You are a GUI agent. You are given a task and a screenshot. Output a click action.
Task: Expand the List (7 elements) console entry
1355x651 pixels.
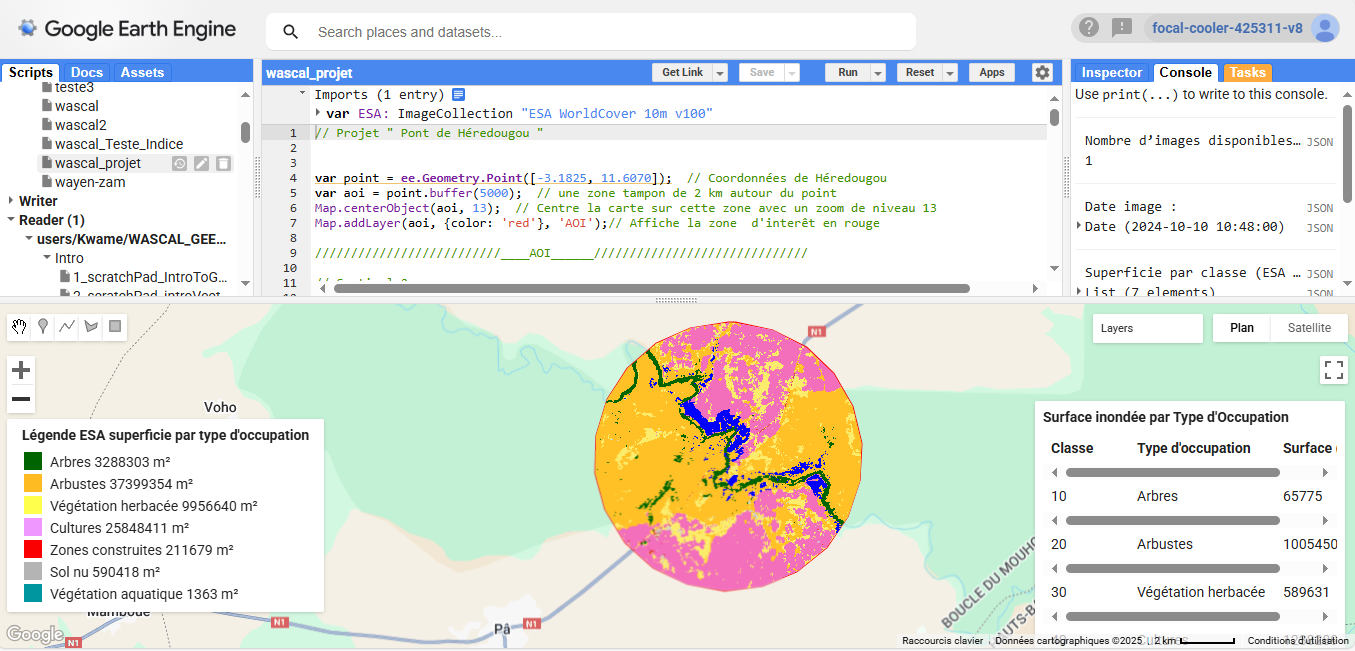(x=1079, y=292)
